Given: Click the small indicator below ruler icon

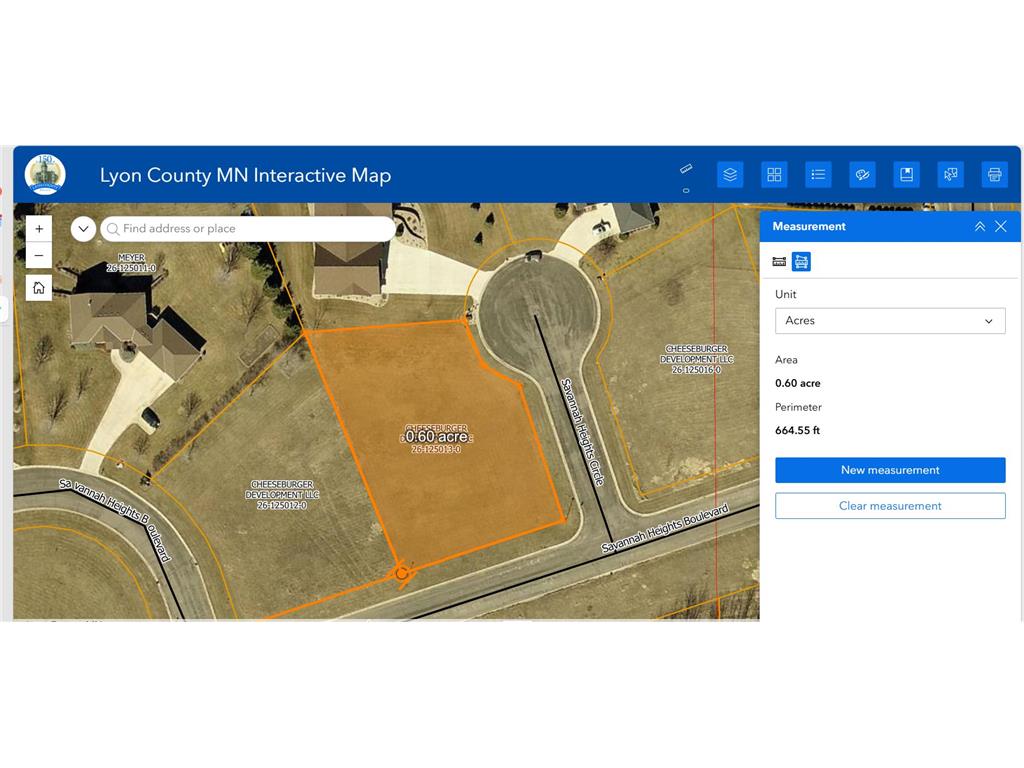Looking at the screenshot, I should click(686, 191).
